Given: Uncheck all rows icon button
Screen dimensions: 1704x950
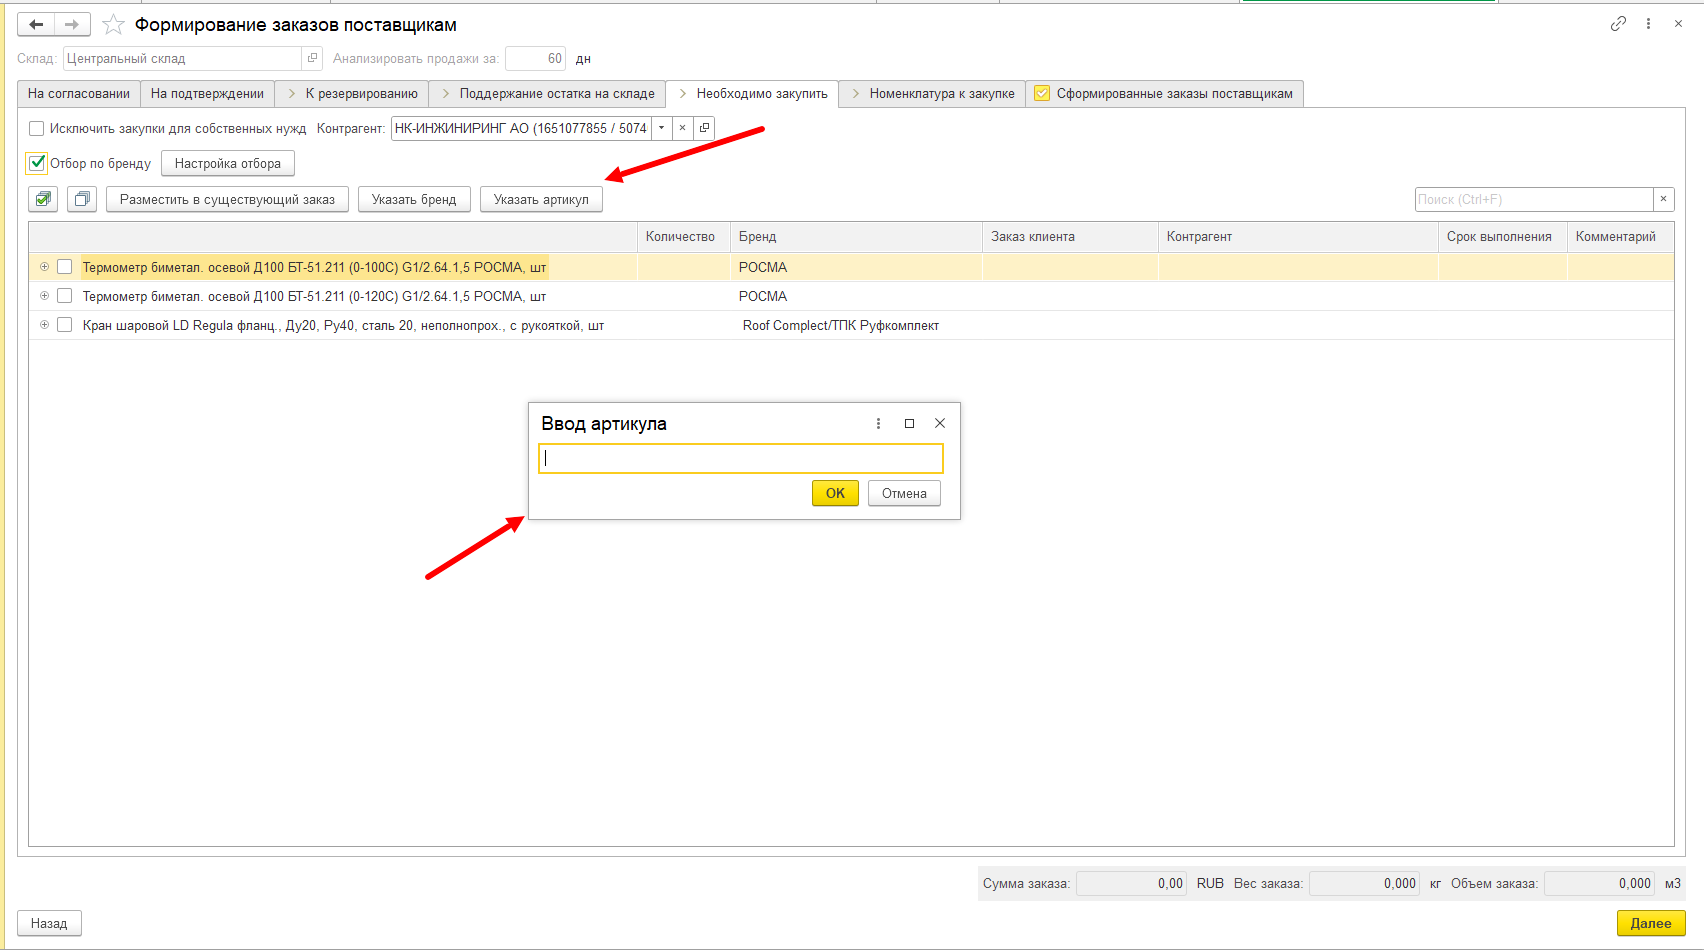Looking at the screenshot, I should (82, 199).
